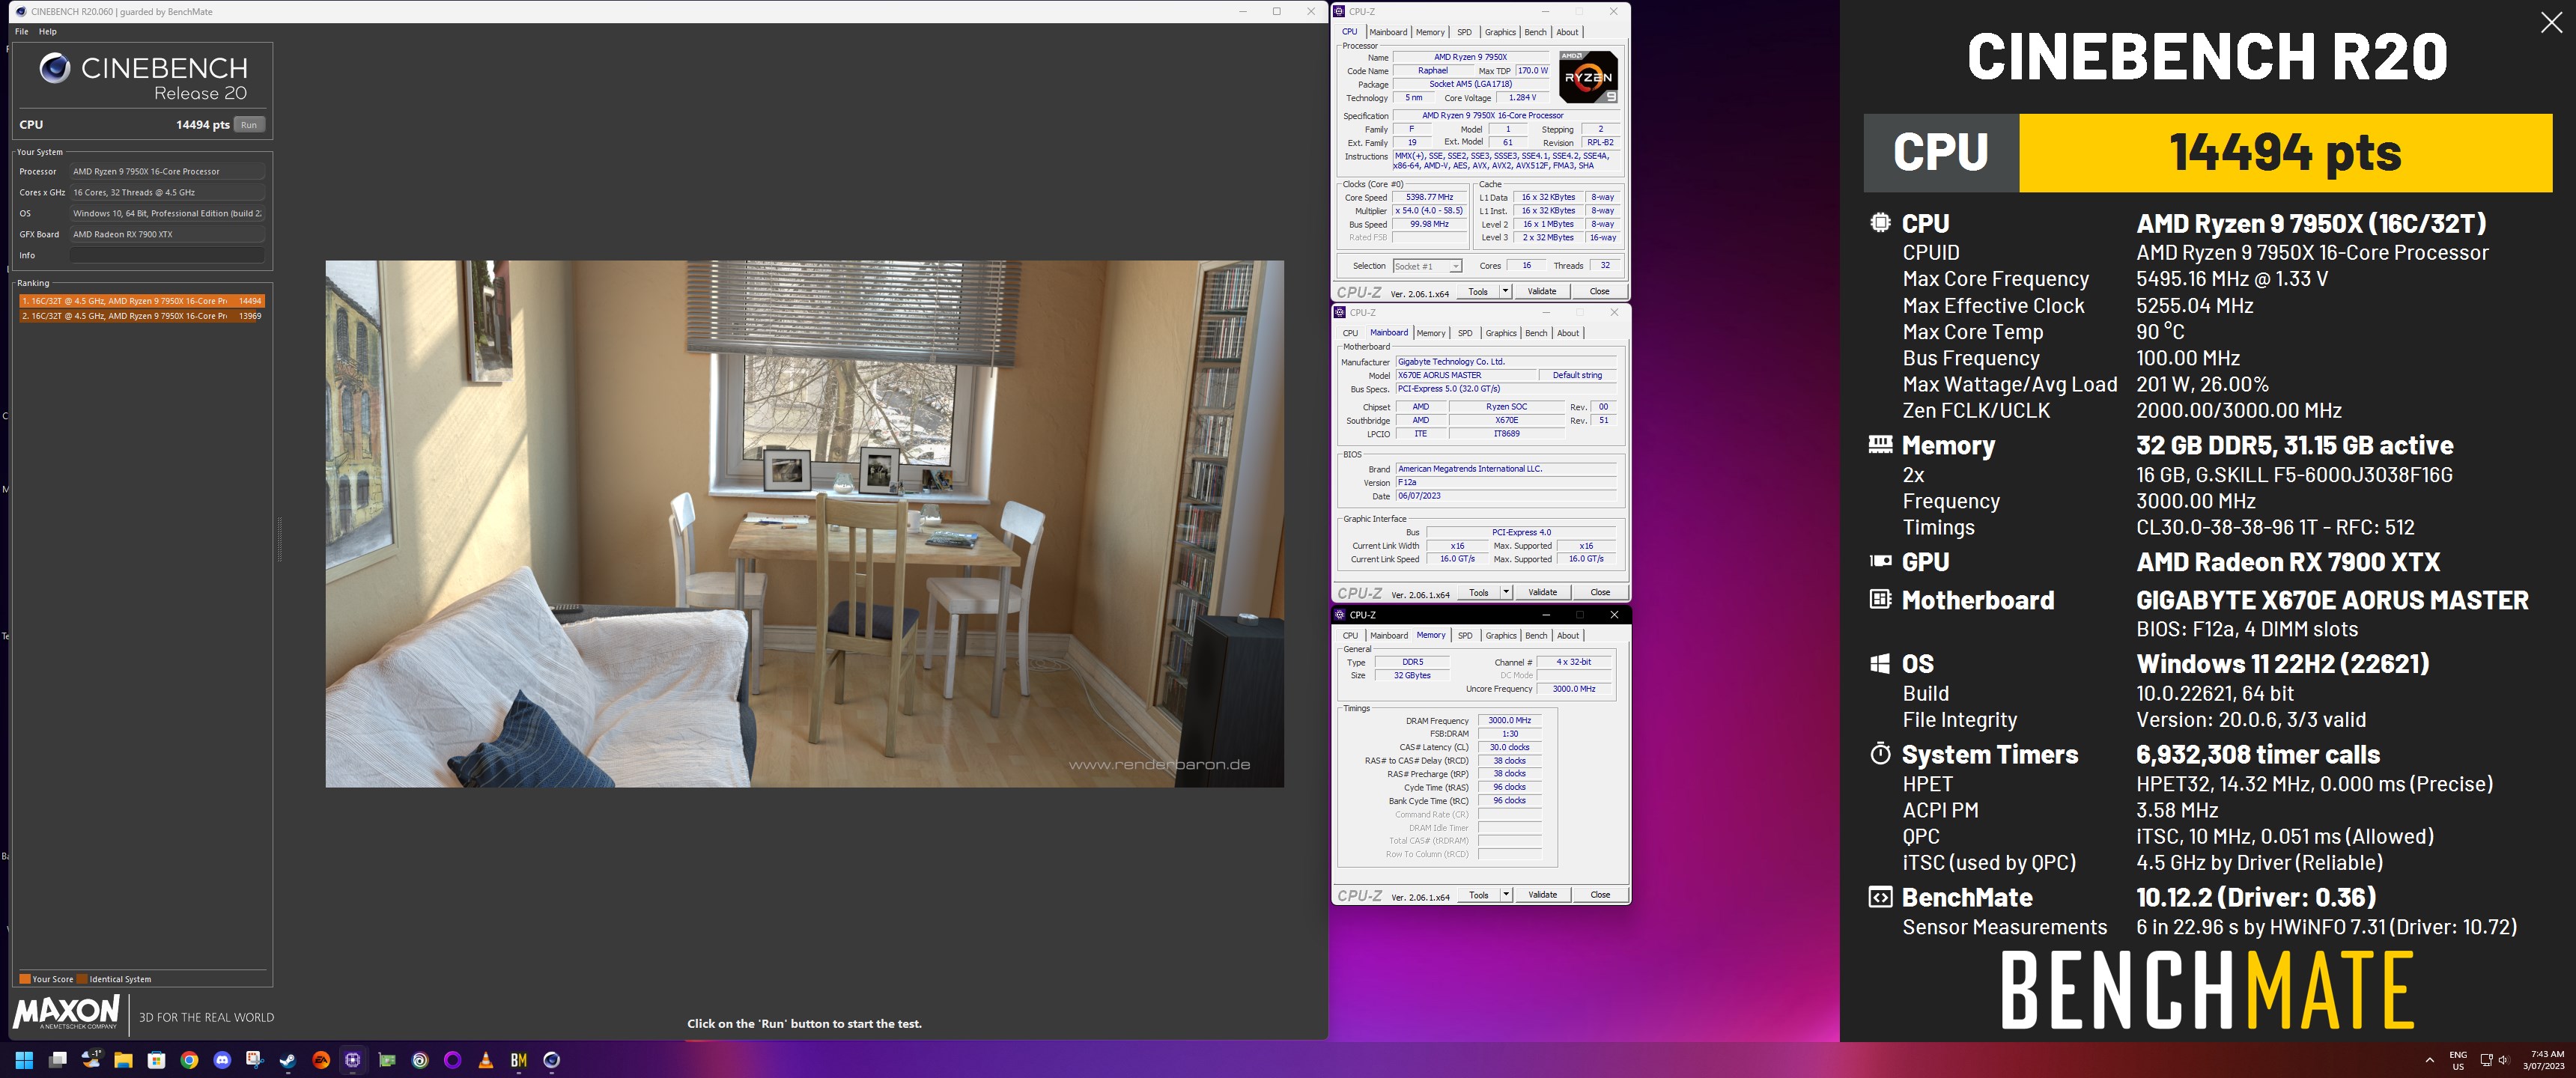Open the weather widget on the taskbar

point(91,1060)
